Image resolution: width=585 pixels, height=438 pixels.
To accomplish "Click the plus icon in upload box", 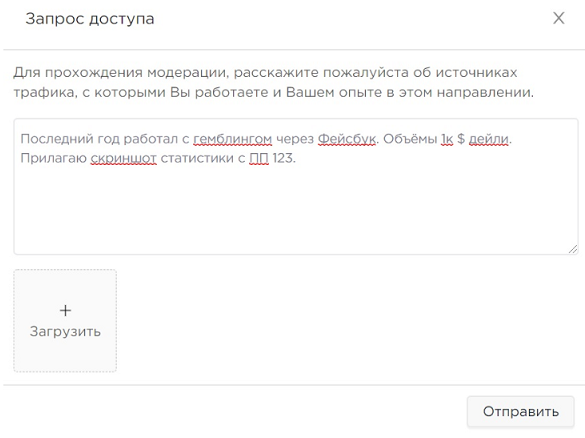I will point(65,310).
